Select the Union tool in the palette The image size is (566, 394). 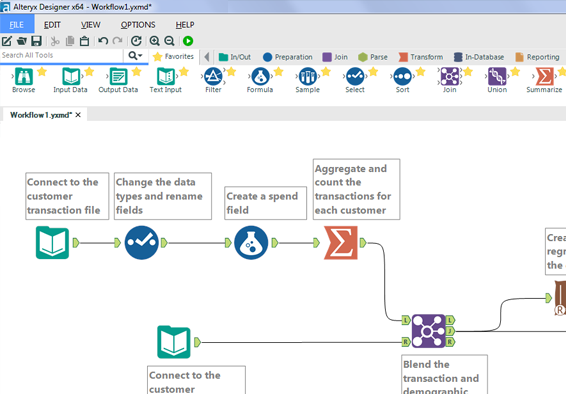pyautogui.click(x=497, y=80)
